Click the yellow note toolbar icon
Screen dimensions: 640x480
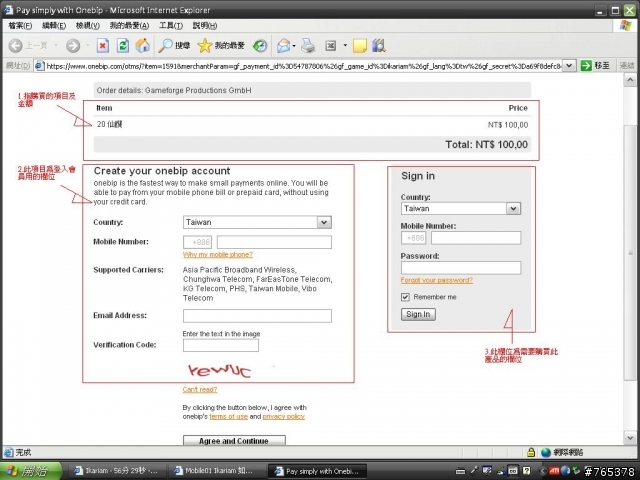(x=360, y=45)
